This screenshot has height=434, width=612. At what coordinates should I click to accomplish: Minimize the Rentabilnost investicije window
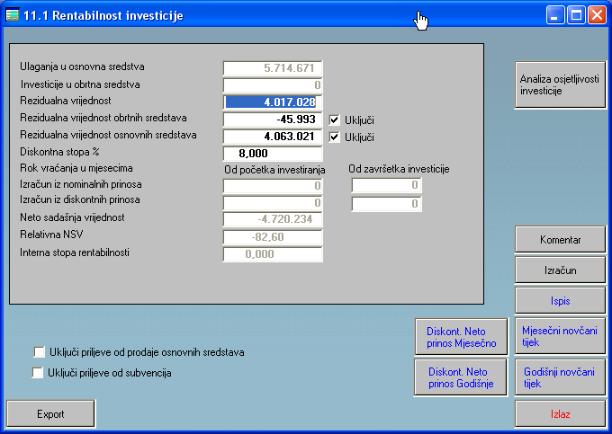point(555,15)
